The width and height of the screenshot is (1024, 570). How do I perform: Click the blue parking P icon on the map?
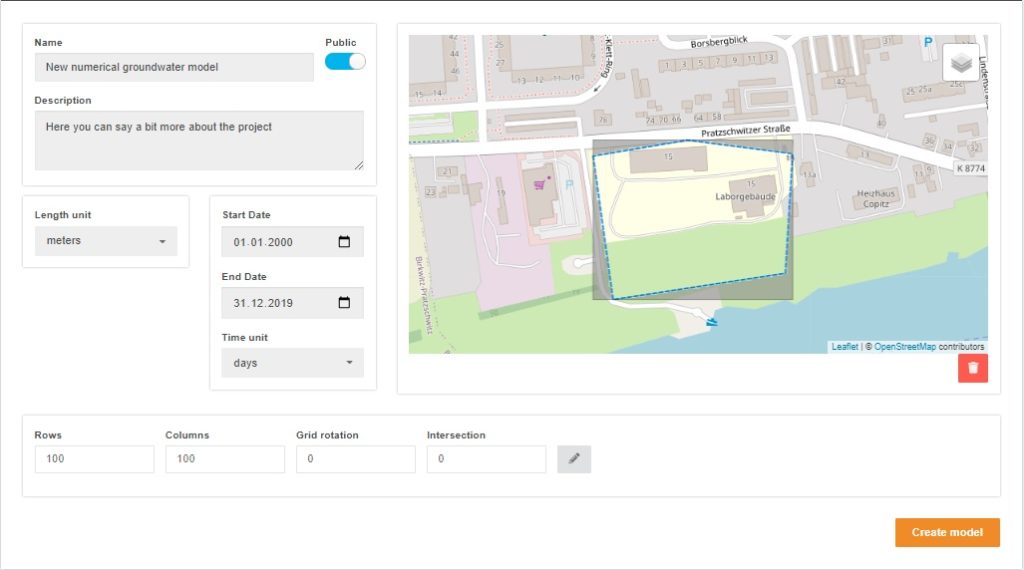point(927,43)
